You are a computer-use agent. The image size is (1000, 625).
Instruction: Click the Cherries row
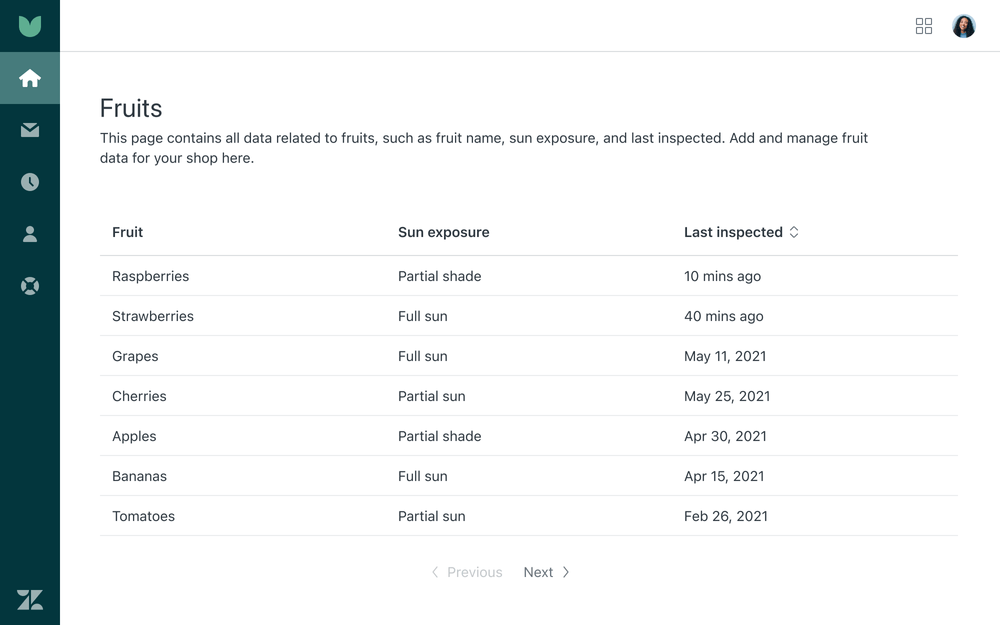[x=140, y=396]
